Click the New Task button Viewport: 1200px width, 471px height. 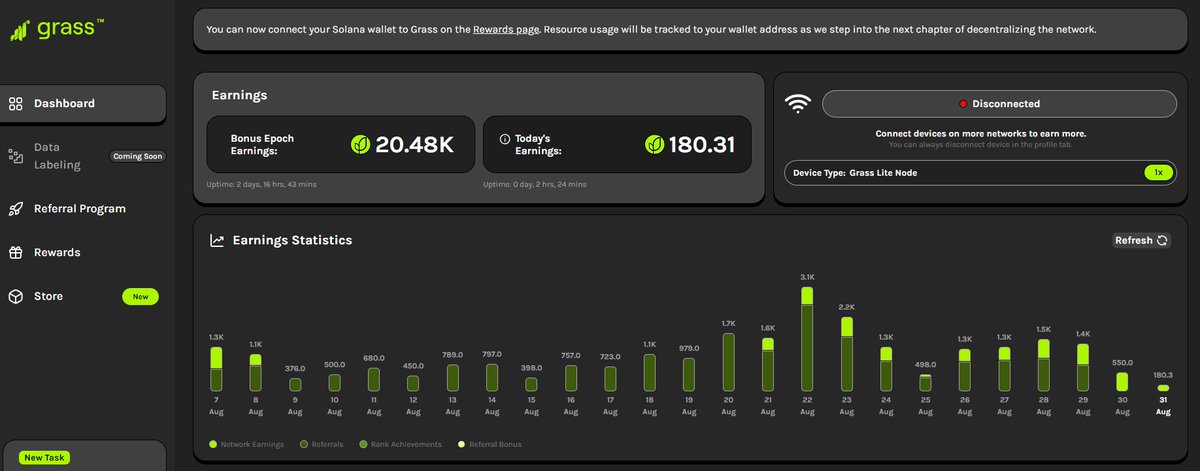point(44,457)
